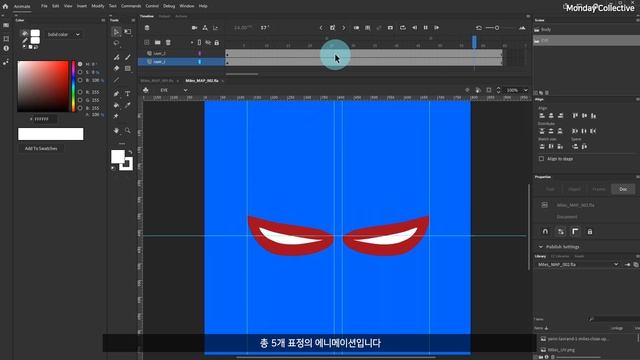Select the Line tool

116,80
